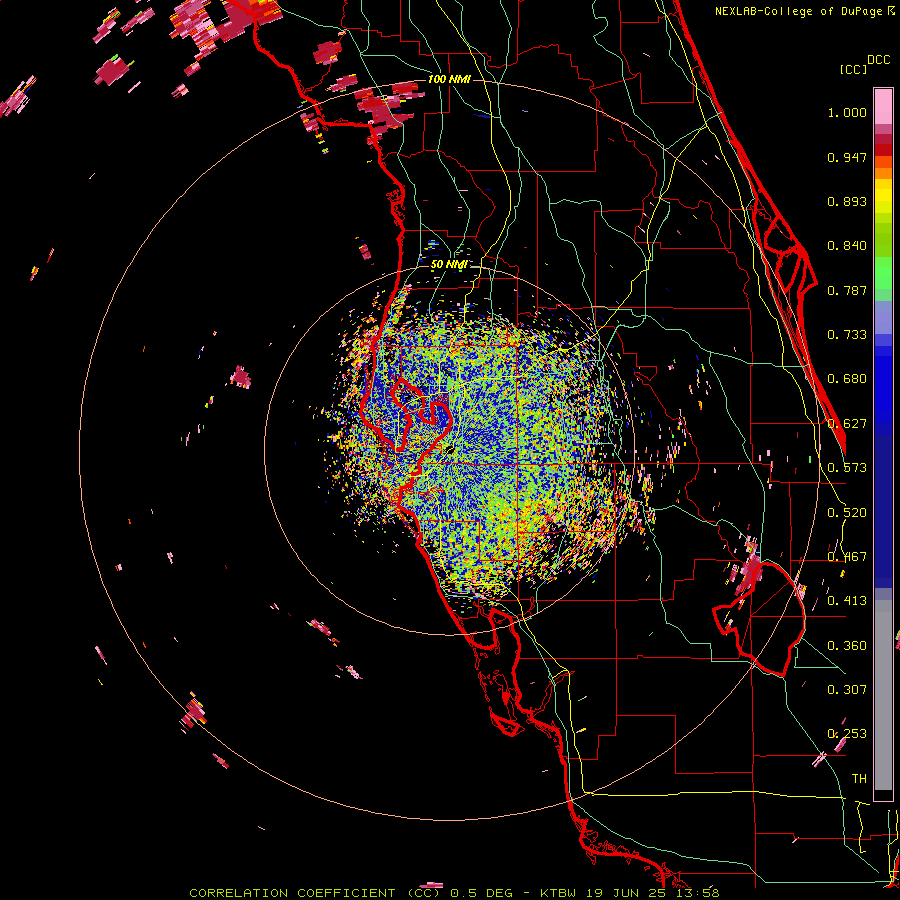Click the 0.733 color scale label
This screenshot has width=900, height=900.
847,335
